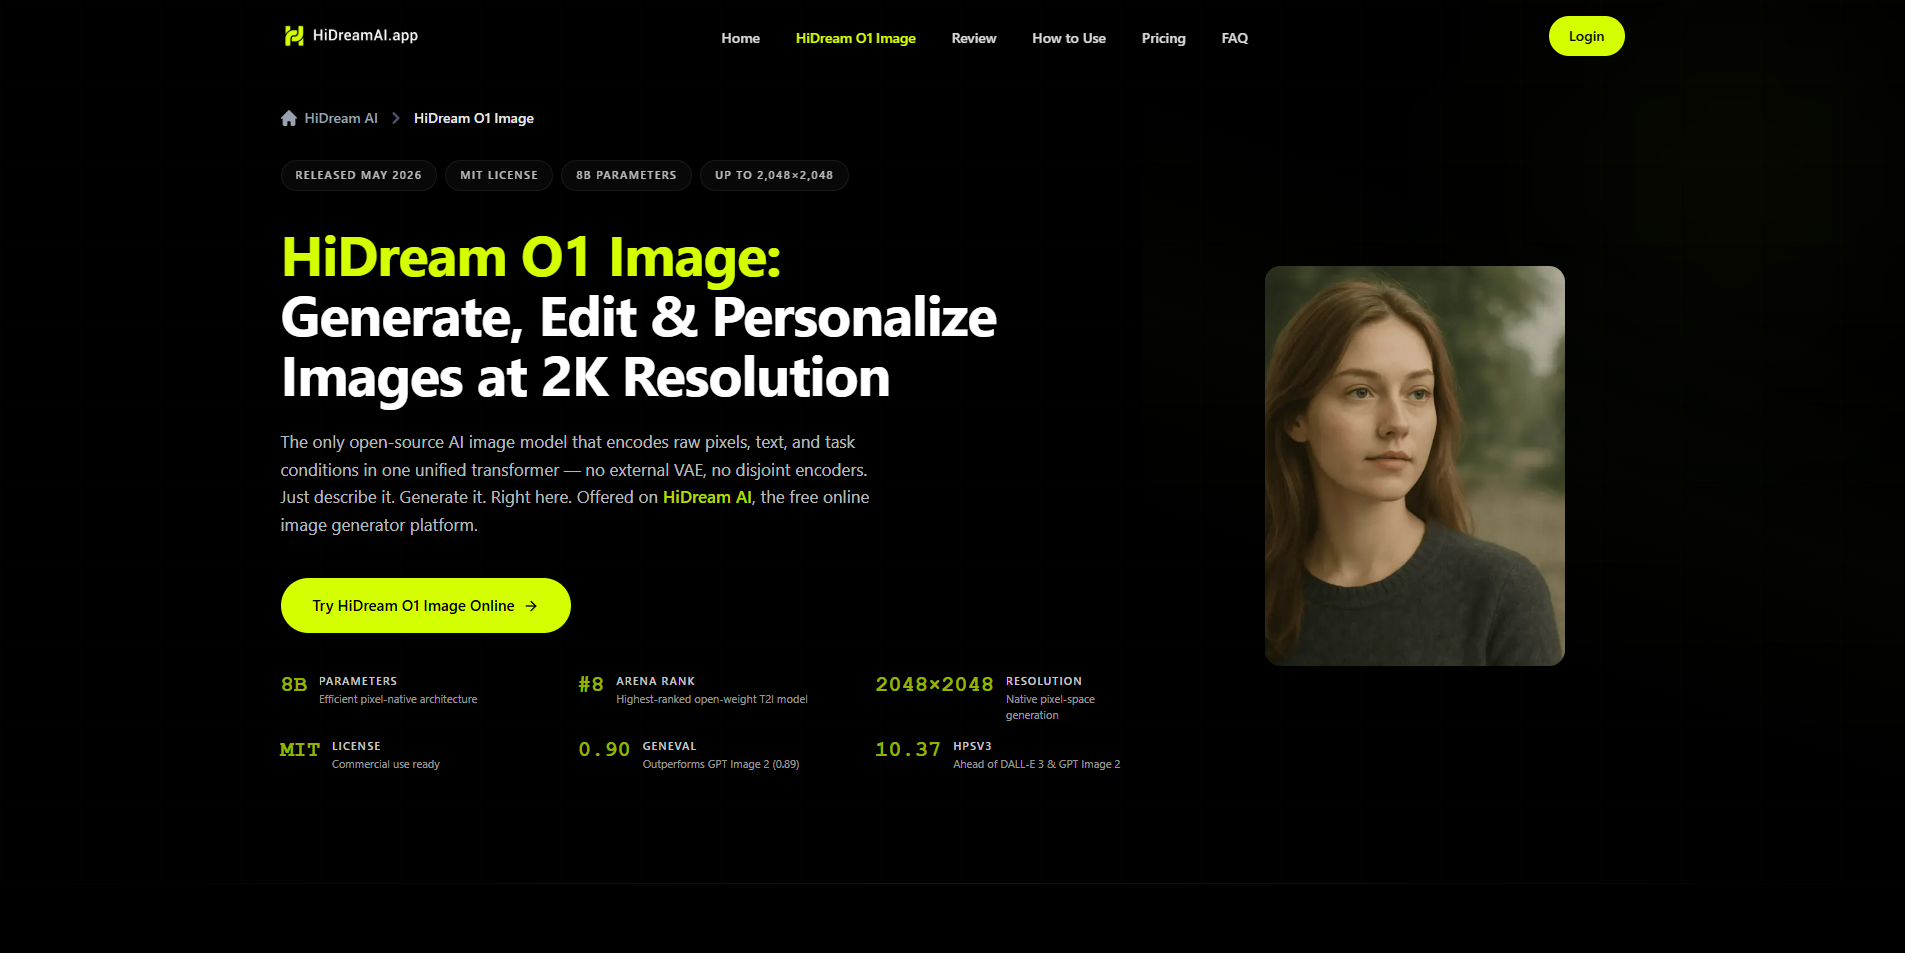Click 'Highest-ranked open-weight T2I model' text

coord(712,699)
